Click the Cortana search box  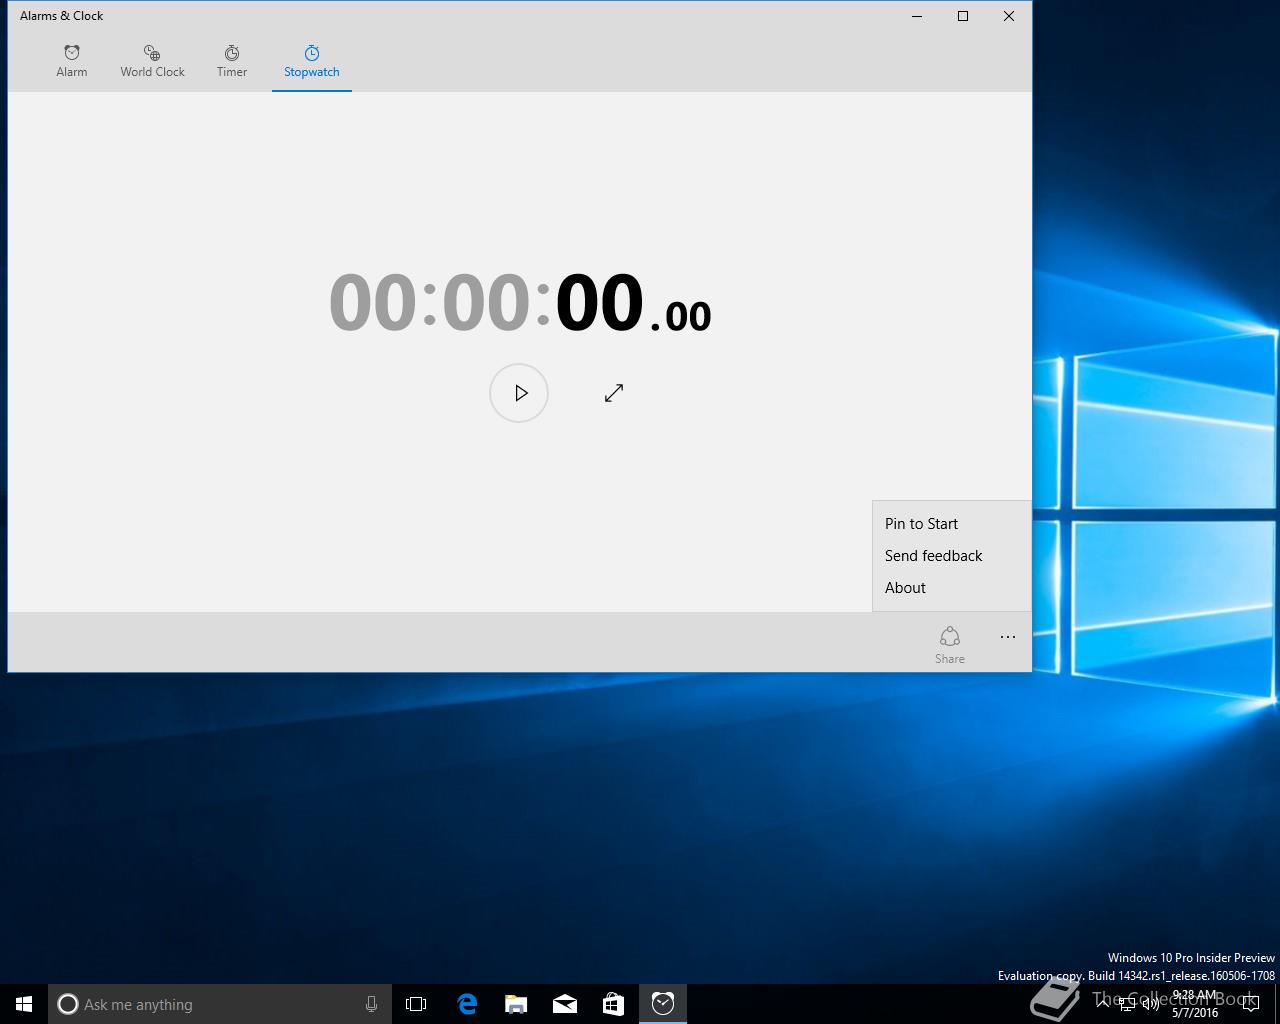click(x=220, y=1004)
